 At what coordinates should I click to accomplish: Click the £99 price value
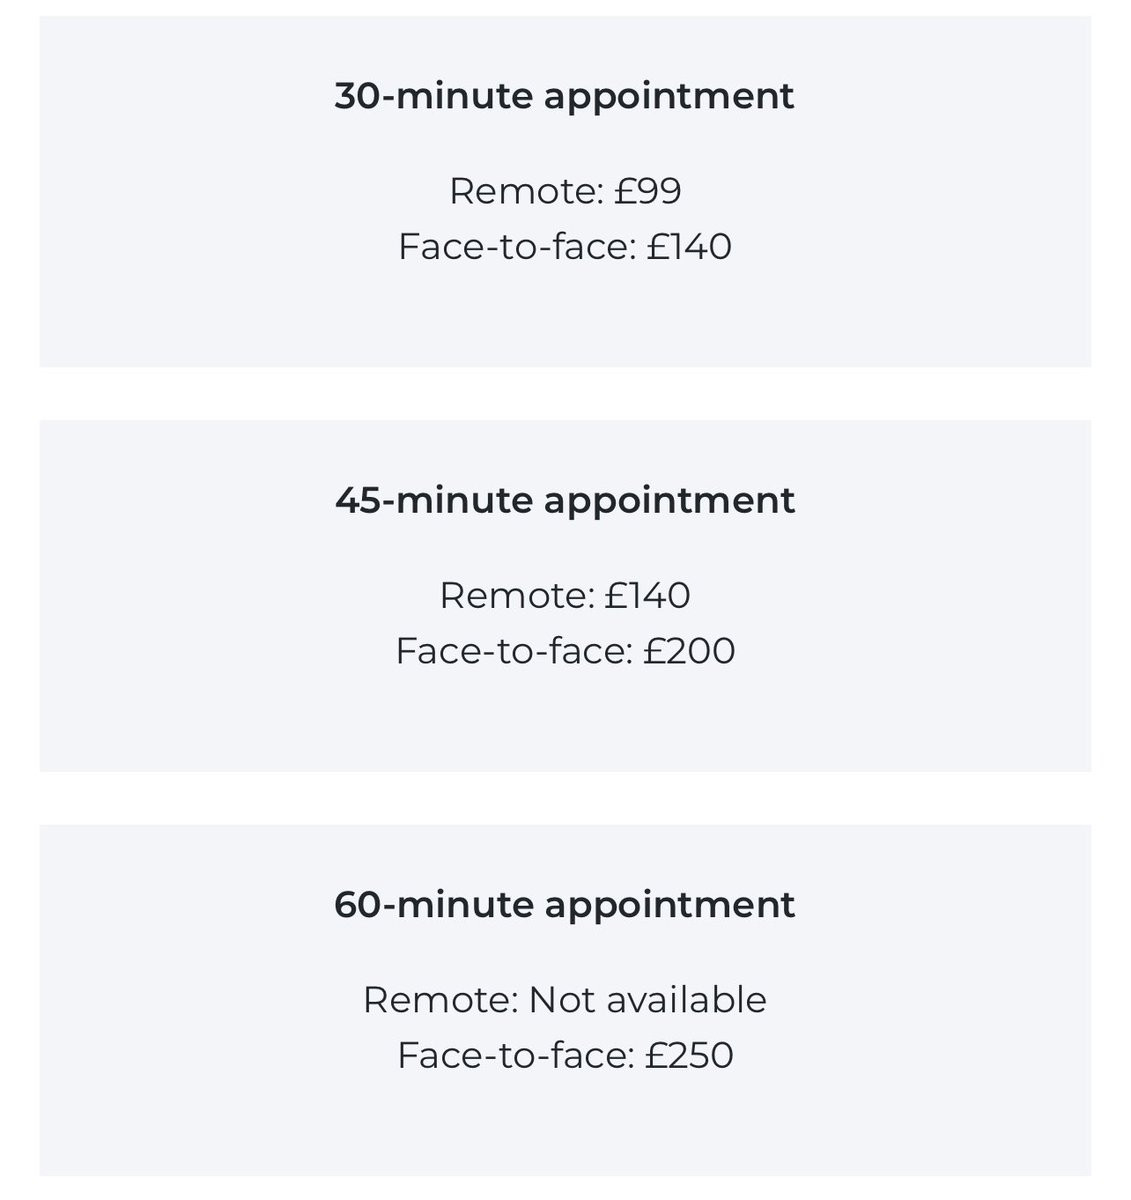pyautogui.click(x=648, y=191)
